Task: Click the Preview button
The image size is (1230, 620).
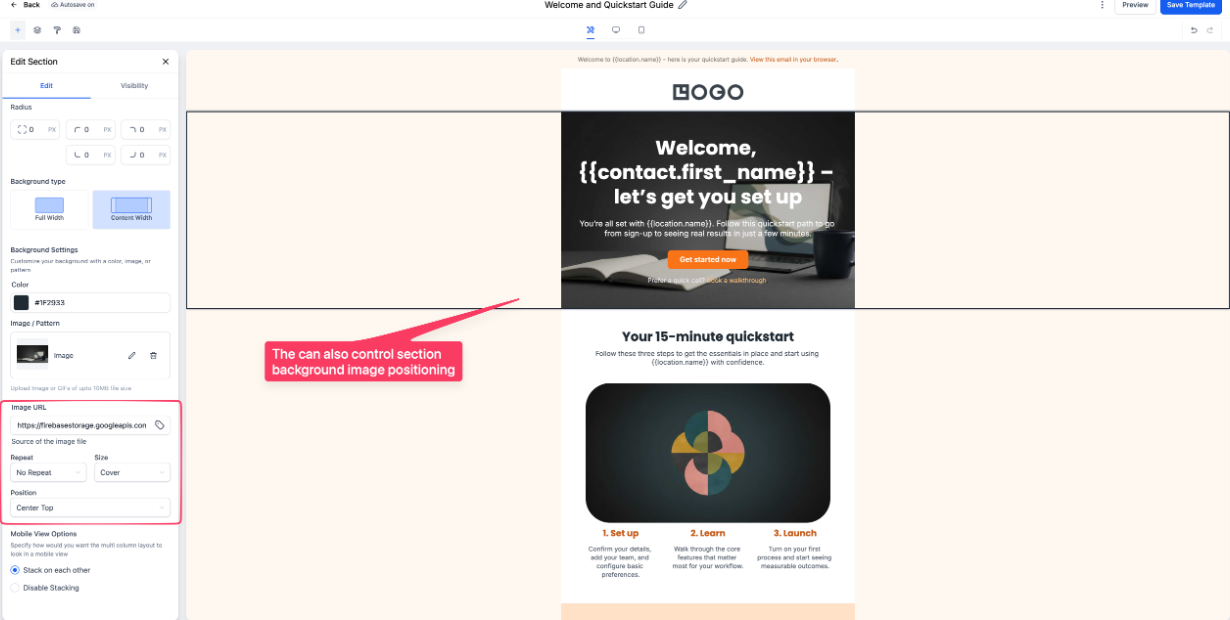Action: [x=1135, y=5]
